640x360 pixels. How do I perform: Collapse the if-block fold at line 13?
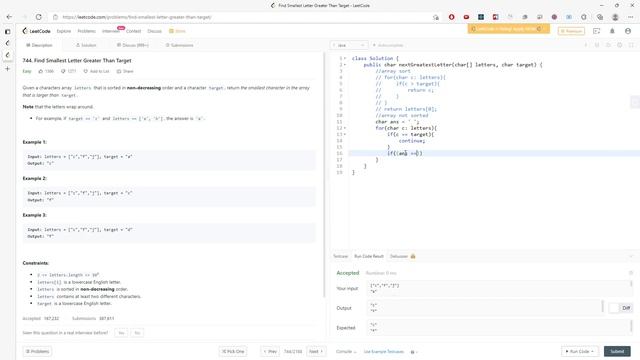coord(345,134)
